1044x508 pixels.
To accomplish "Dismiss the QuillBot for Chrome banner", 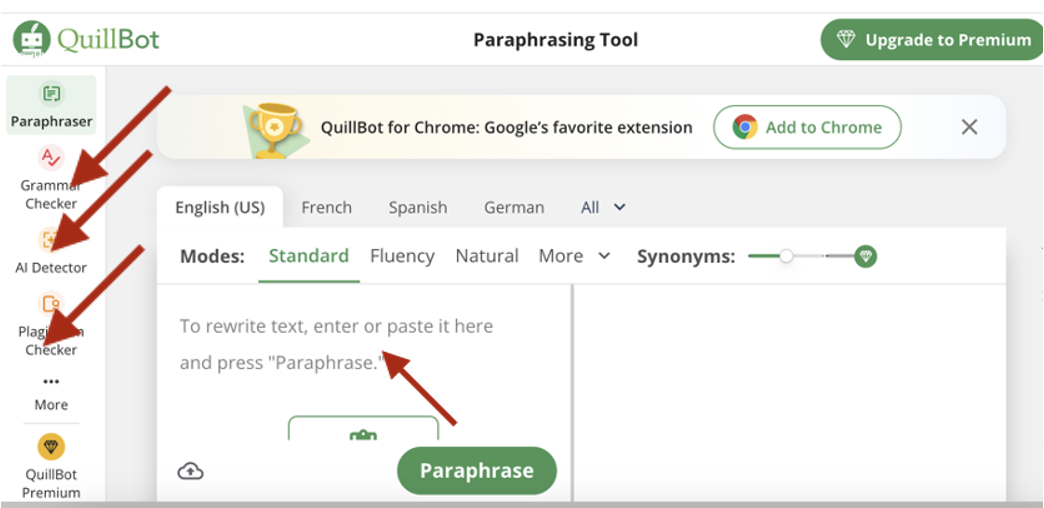I will [969, 127].
